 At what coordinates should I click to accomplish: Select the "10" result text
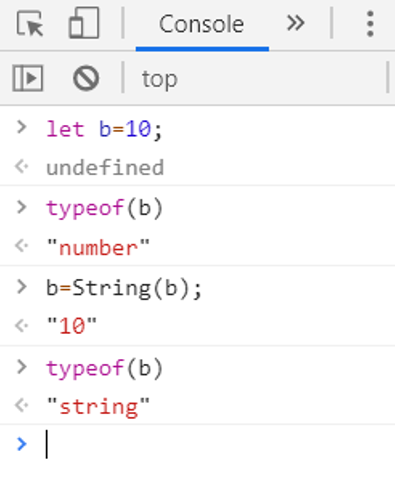(72, 326)
